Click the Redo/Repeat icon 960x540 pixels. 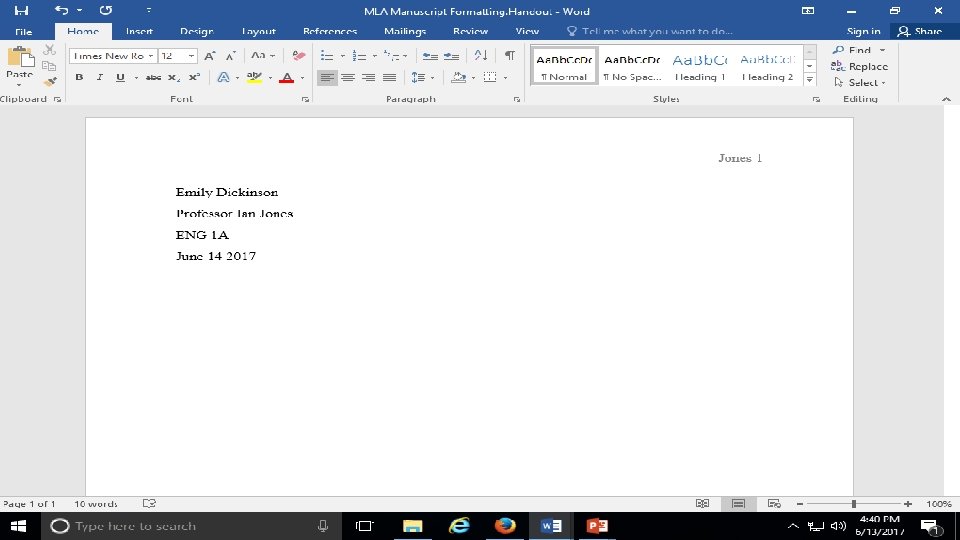[x=106, y=10]
